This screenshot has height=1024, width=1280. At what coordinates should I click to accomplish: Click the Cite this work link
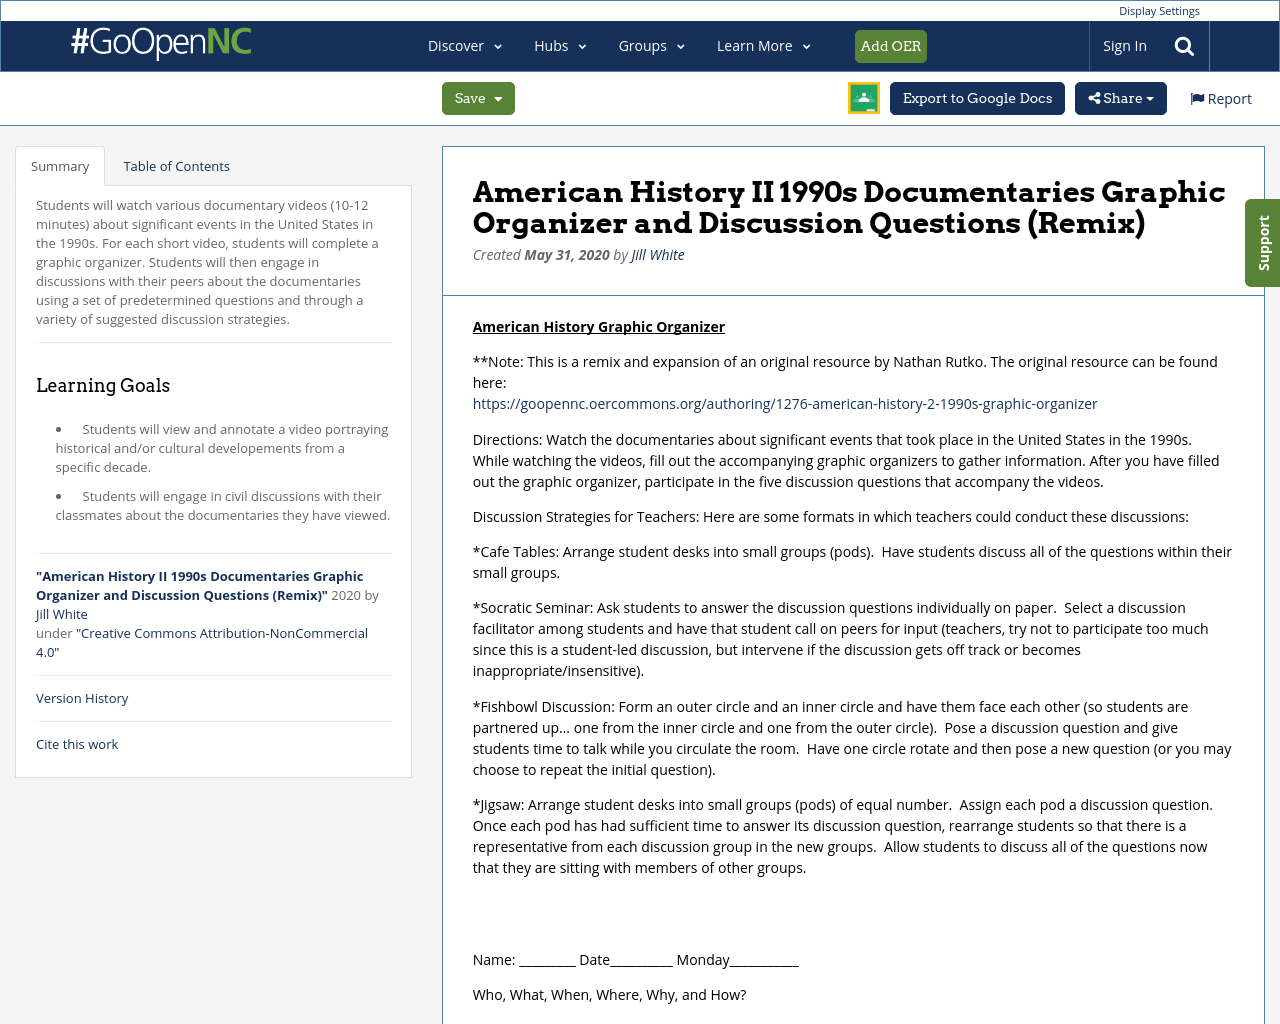pyautogui.click(x=77, y=744)
